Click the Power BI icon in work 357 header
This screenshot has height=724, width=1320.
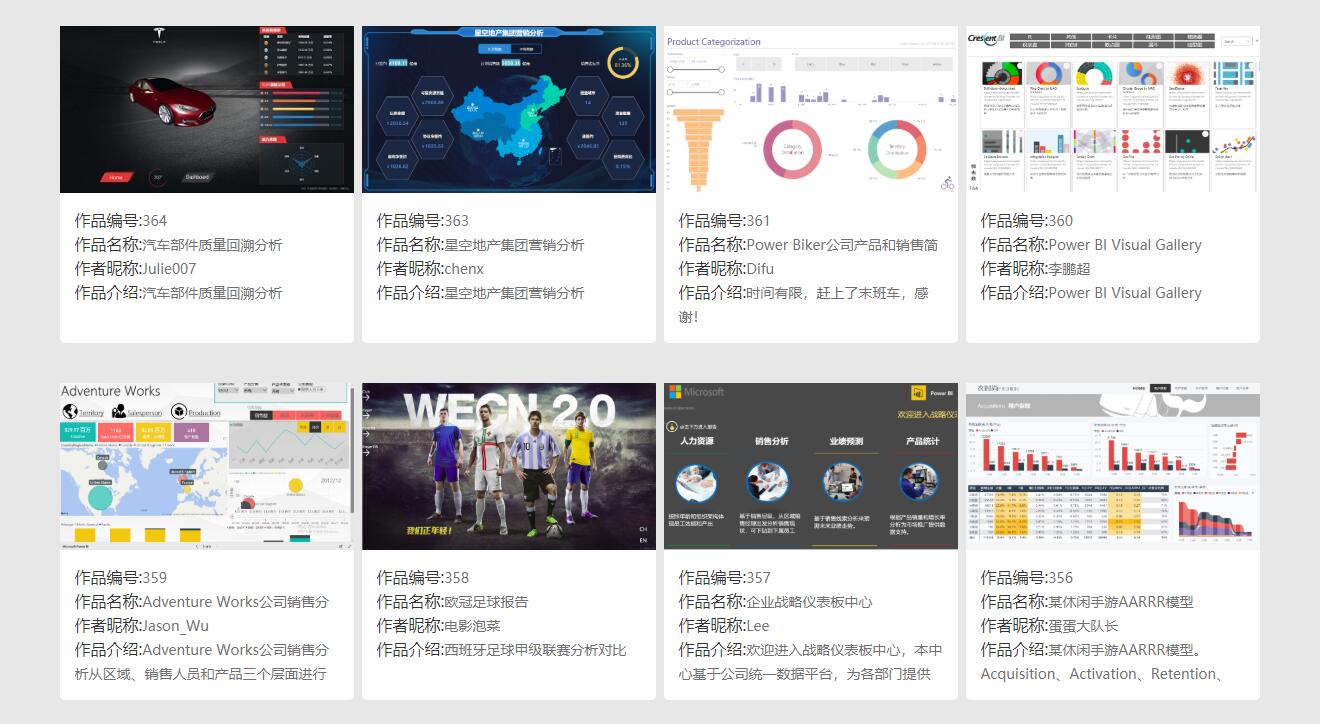918,392
